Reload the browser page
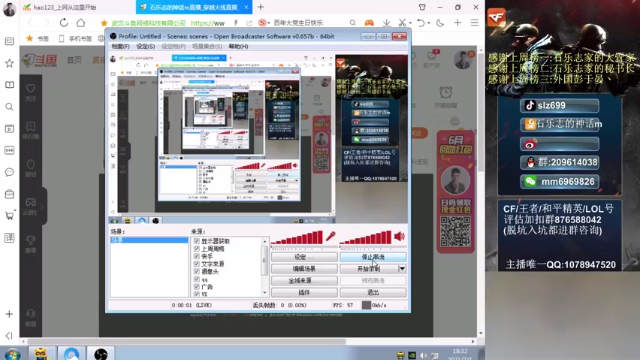The image size is (640, 360). tap(64, 23)
